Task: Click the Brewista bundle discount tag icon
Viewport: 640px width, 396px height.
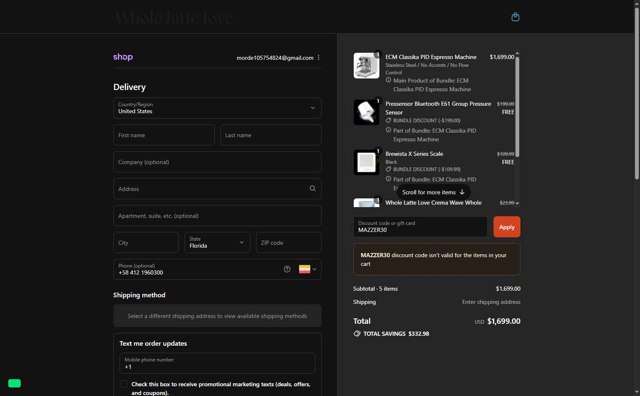Action: [x=388, y=169]
